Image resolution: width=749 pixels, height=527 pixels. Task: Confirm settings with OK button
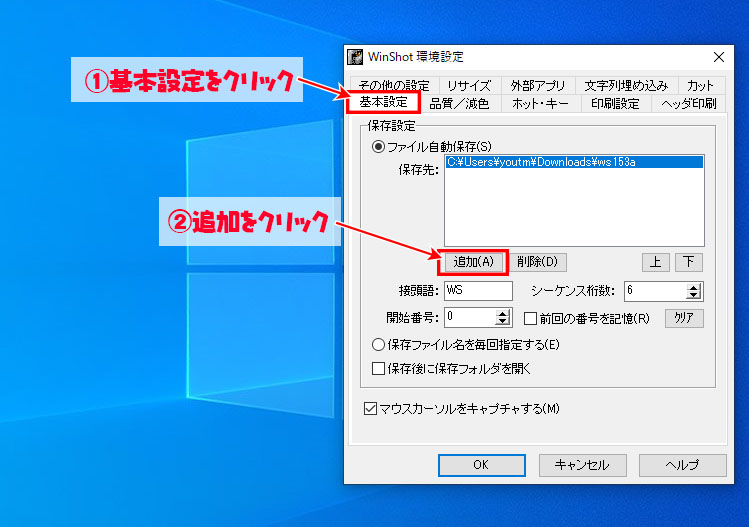pyautogui.click(x=482, y=465)
